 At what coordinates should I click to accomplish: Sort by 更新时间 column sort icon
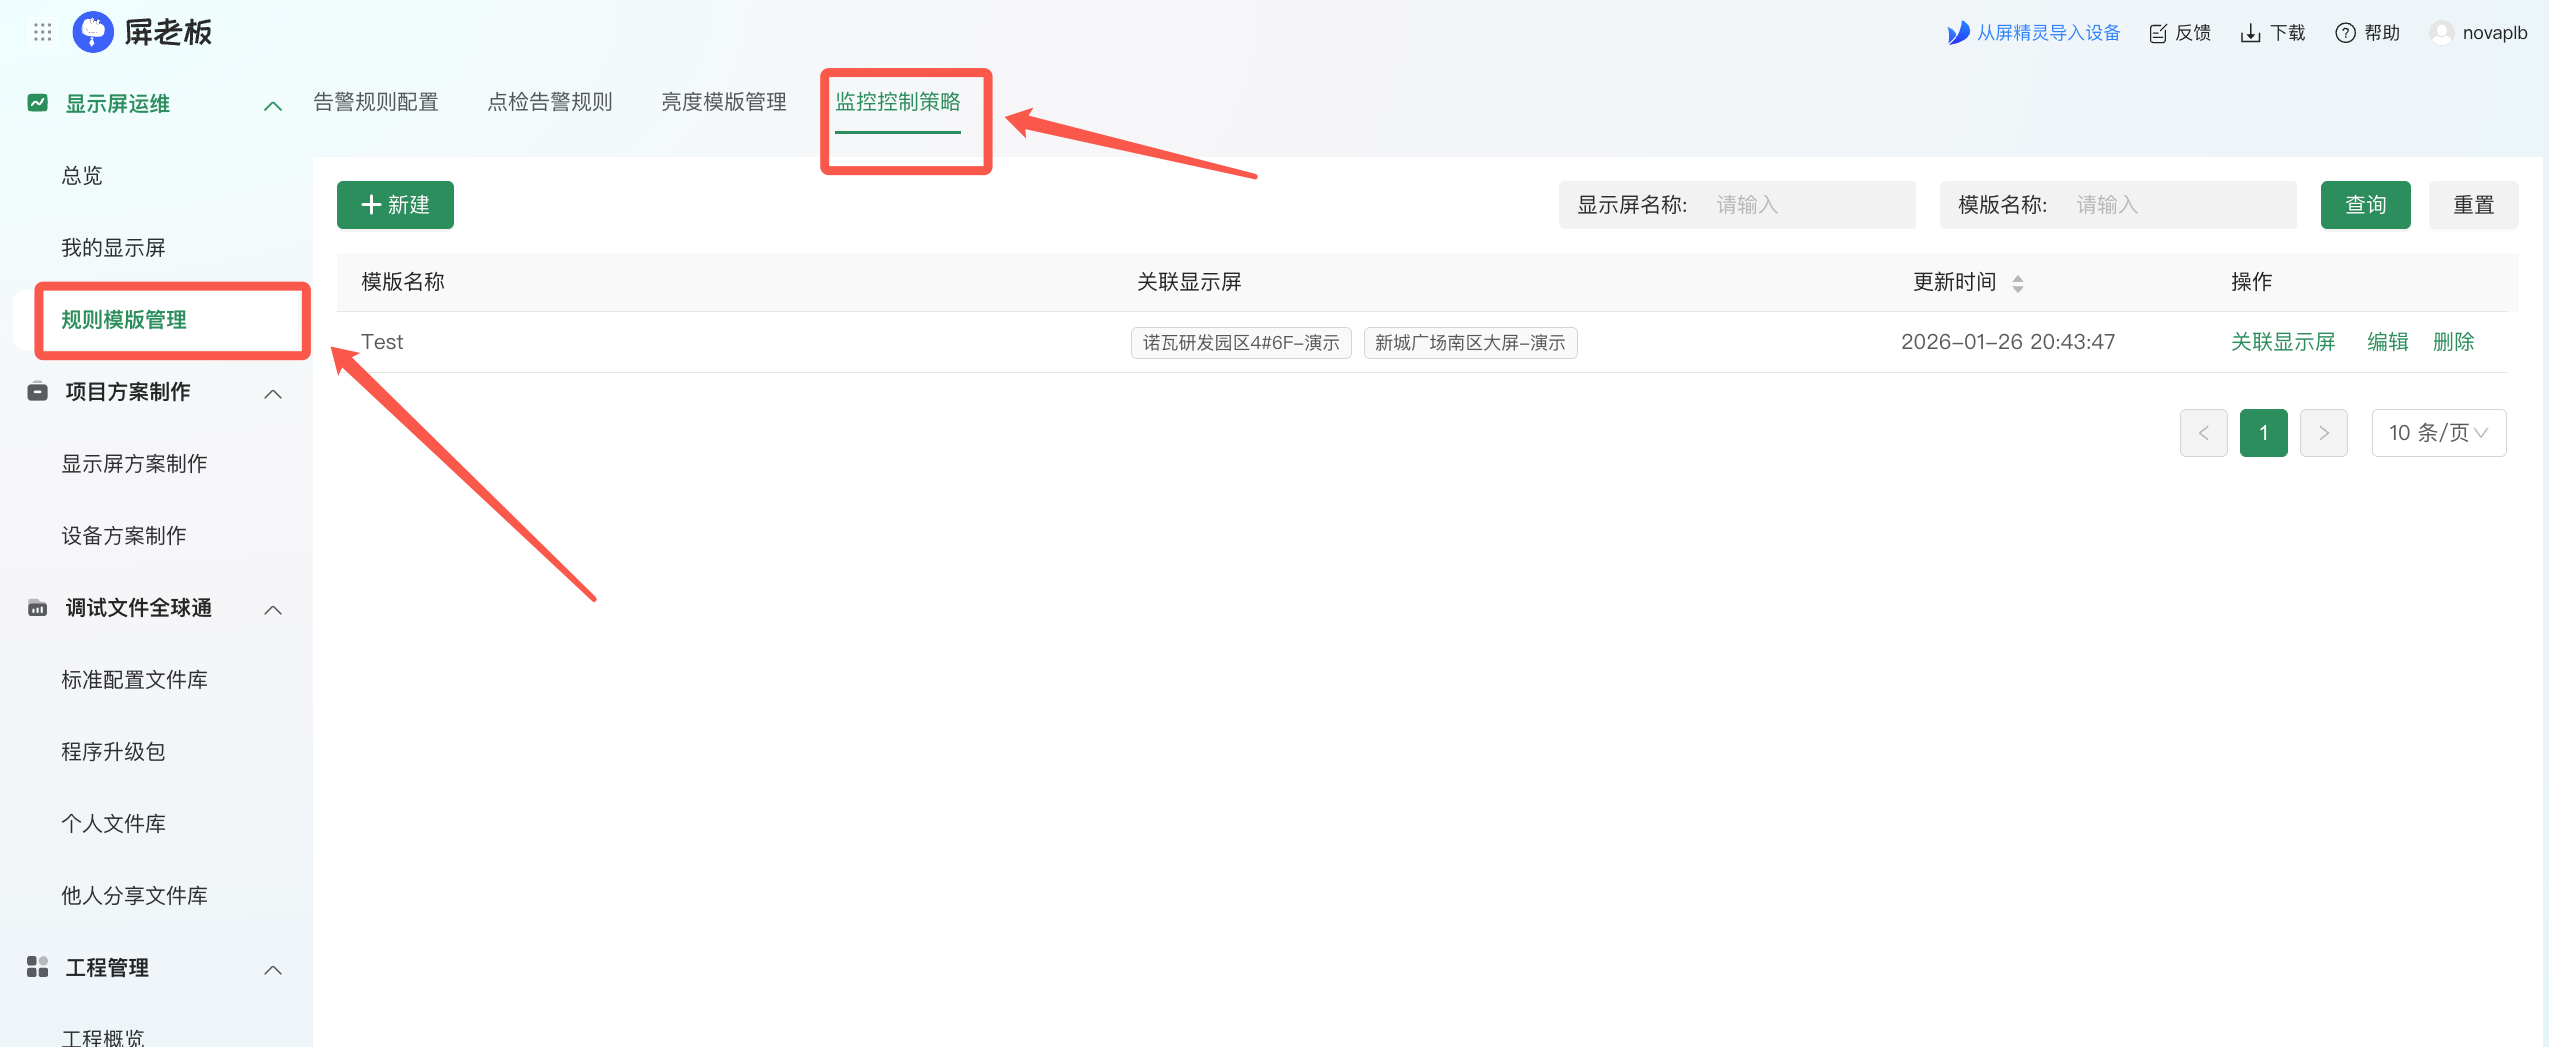[2018, 284]
